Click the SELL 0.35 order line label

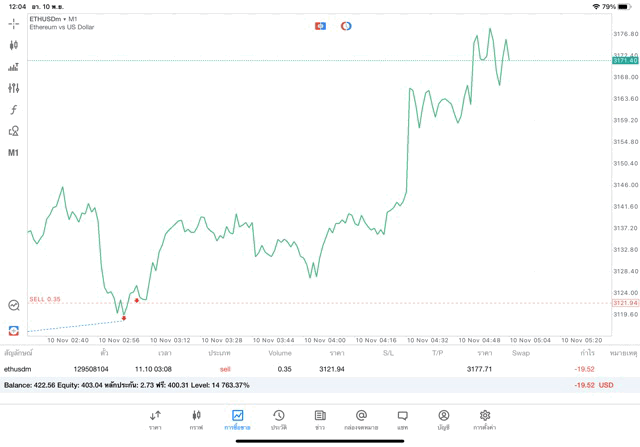(45, 299)
